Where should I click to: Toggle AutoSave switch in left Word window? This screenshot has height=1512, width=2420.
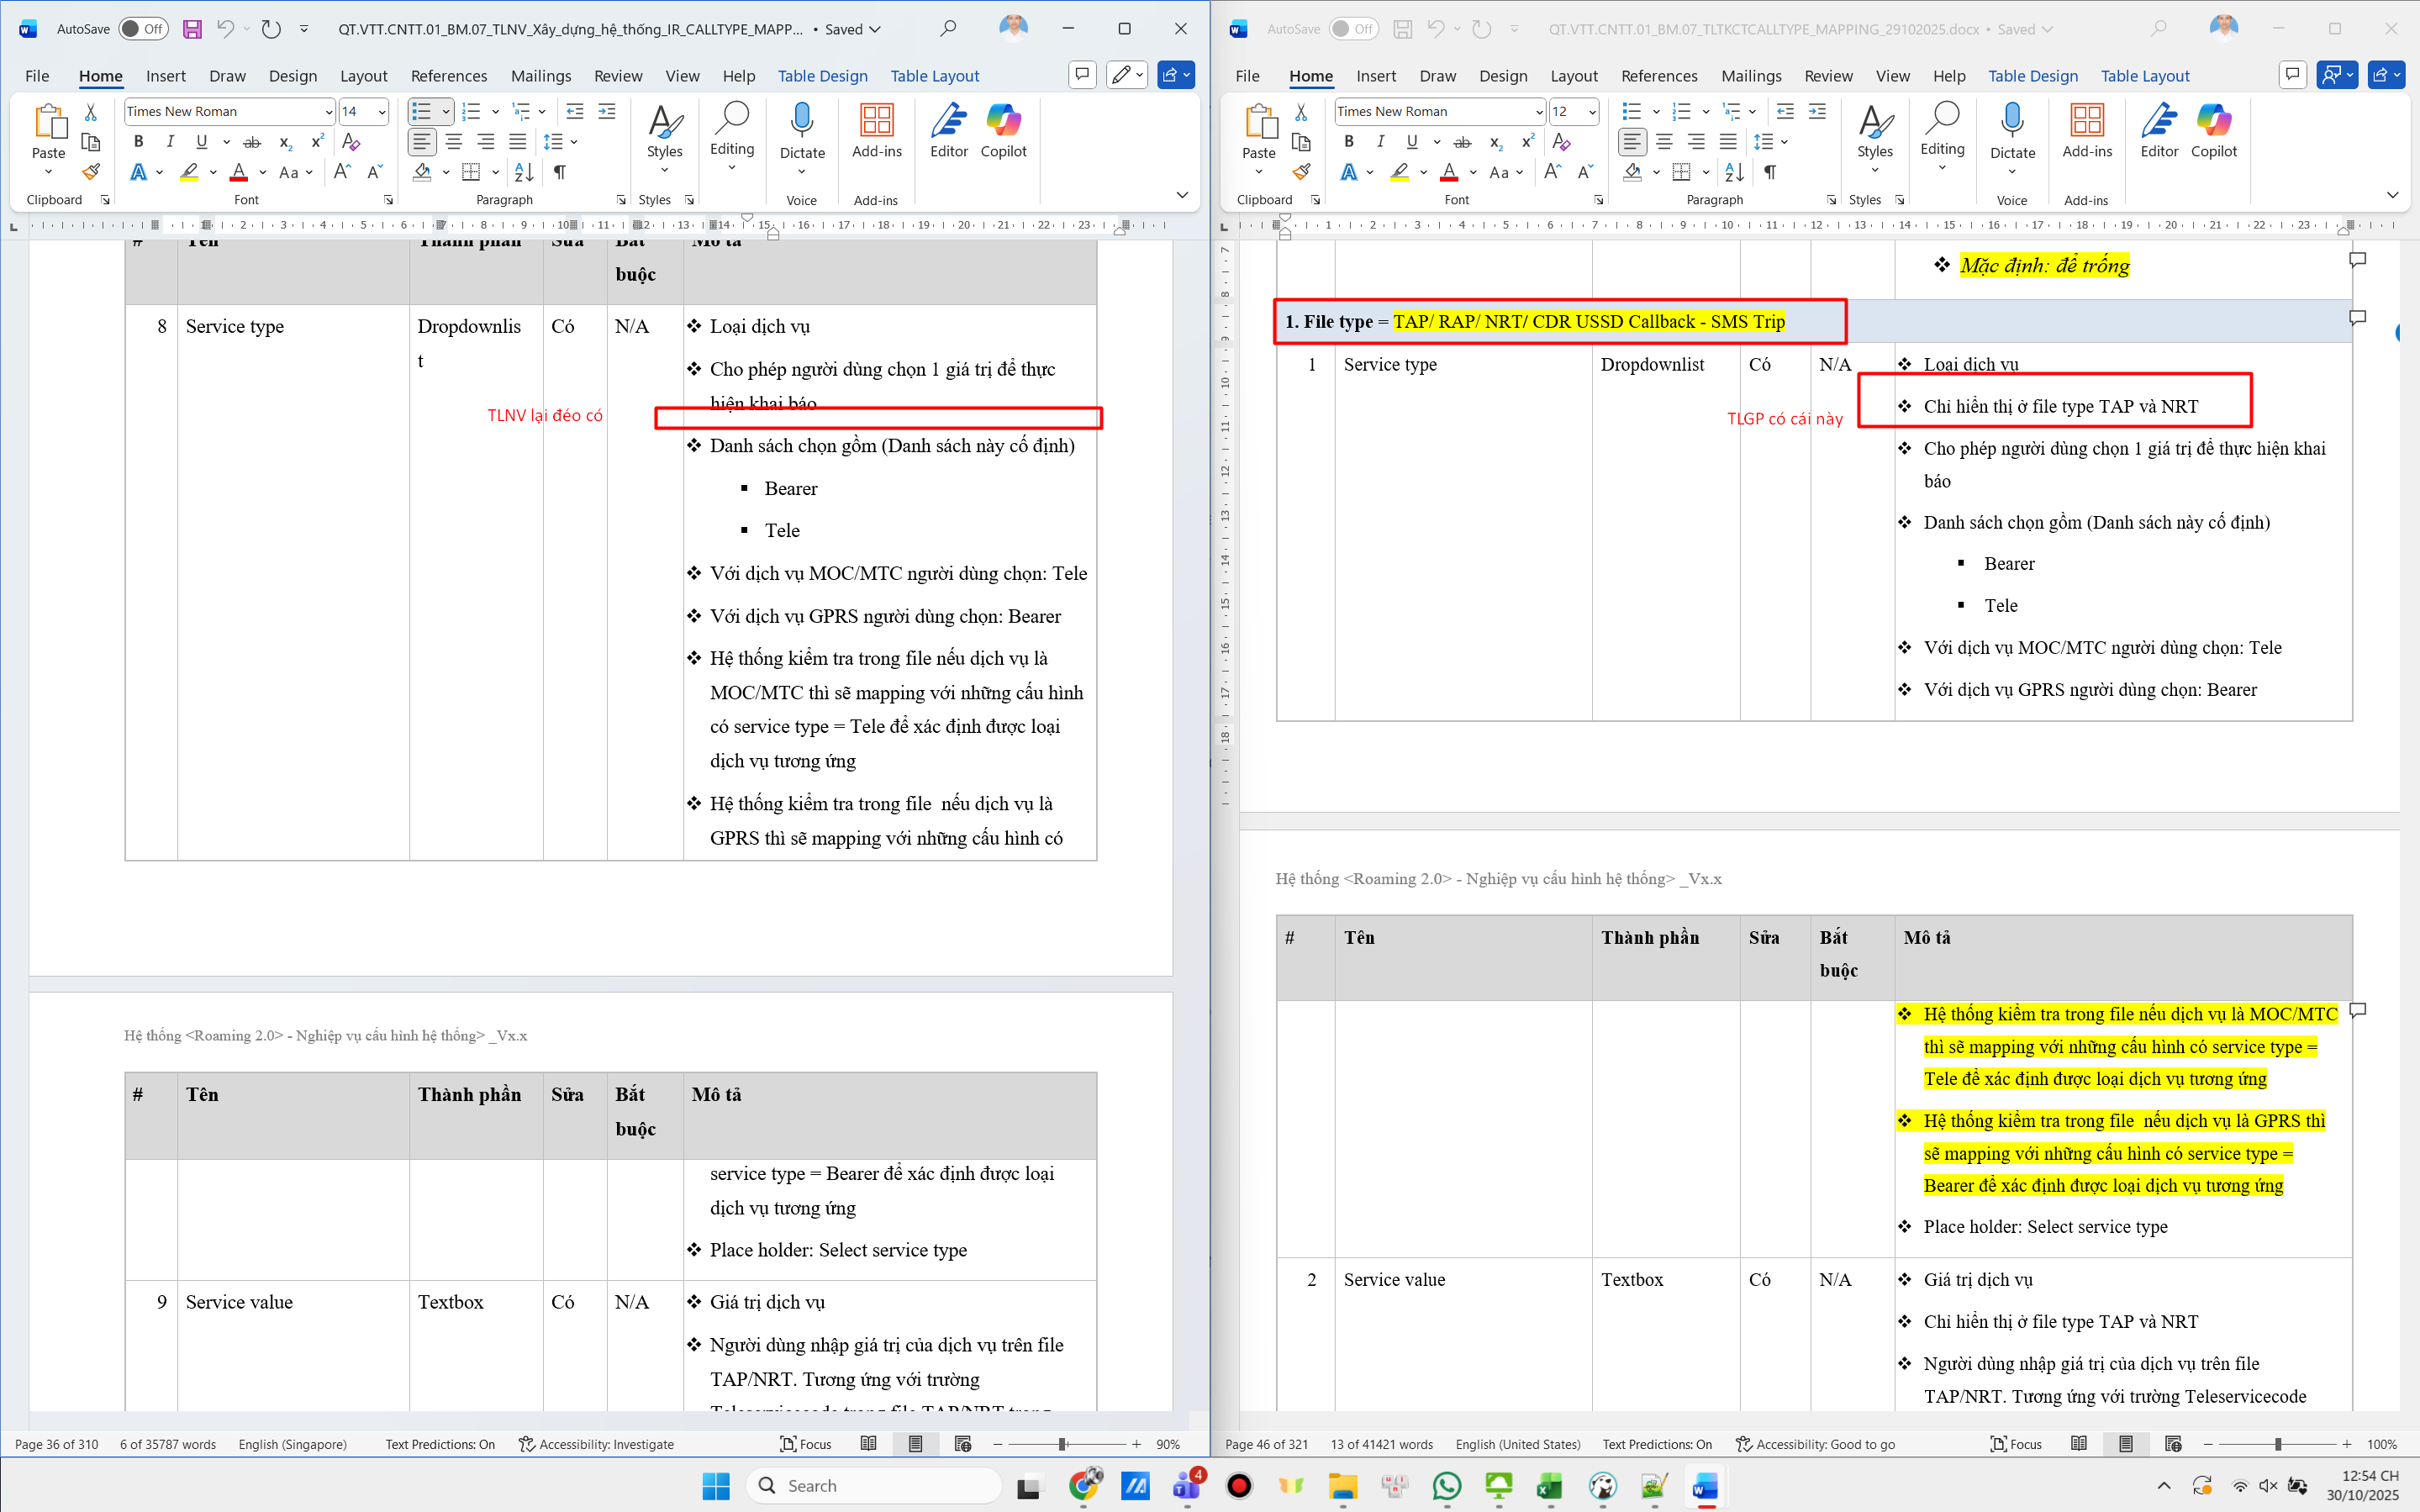click(143, 29)
